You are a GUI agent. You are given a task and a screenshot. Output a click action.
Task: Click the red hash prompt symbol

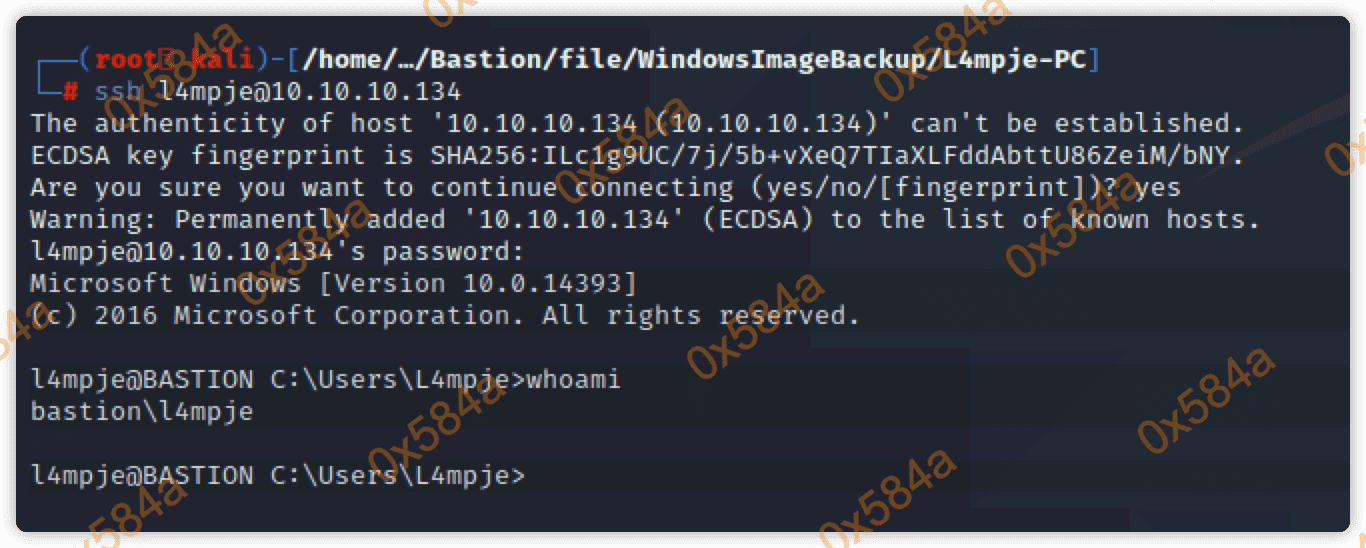(70, 92)
